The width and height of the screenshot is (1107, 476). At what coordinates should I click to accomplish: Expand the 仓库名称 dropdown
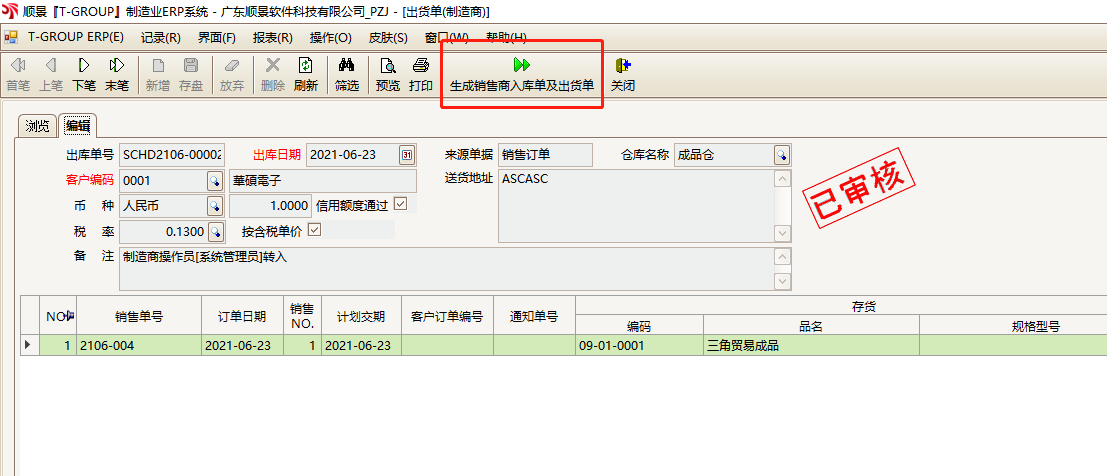[x=781, y=155]
